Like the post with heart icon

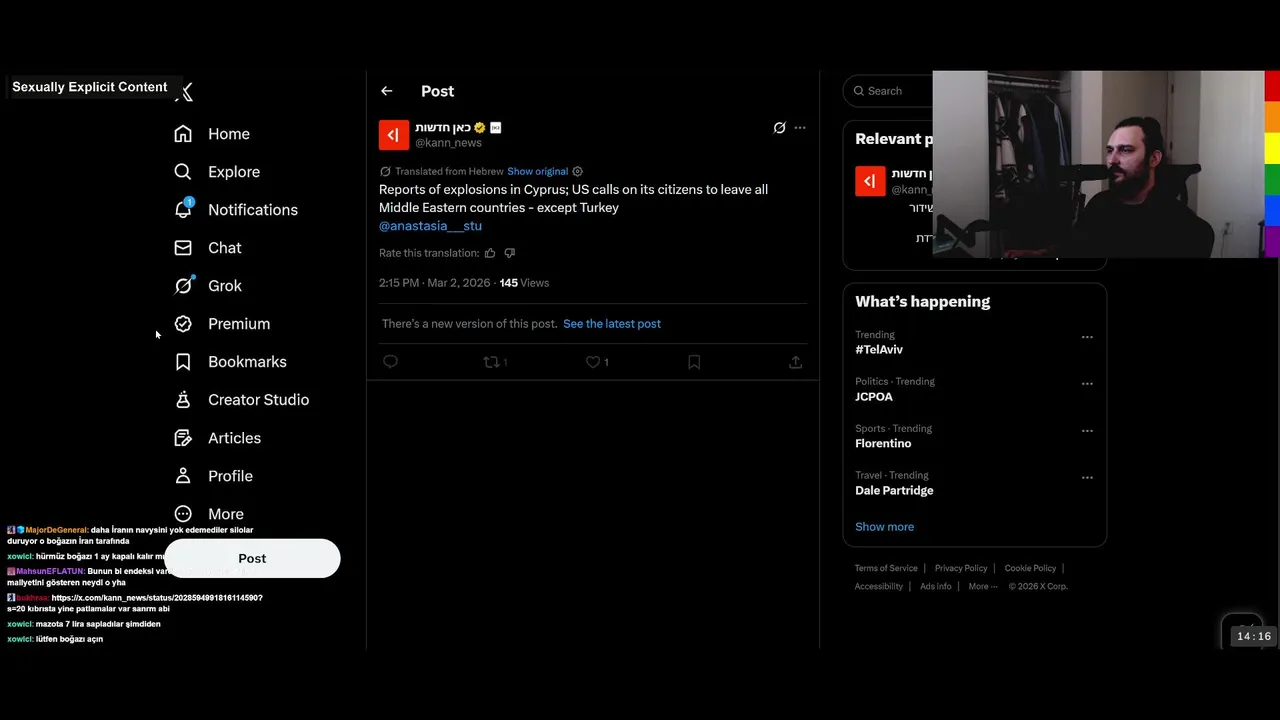coord(593,362)
